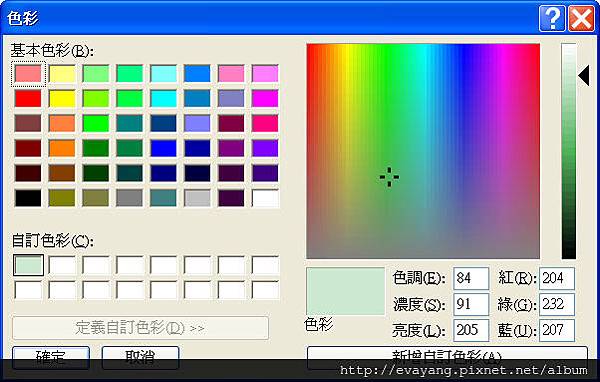Screen dimensions: 600x382
Task: Pick the pure red basic swatch
Action: 28,99
